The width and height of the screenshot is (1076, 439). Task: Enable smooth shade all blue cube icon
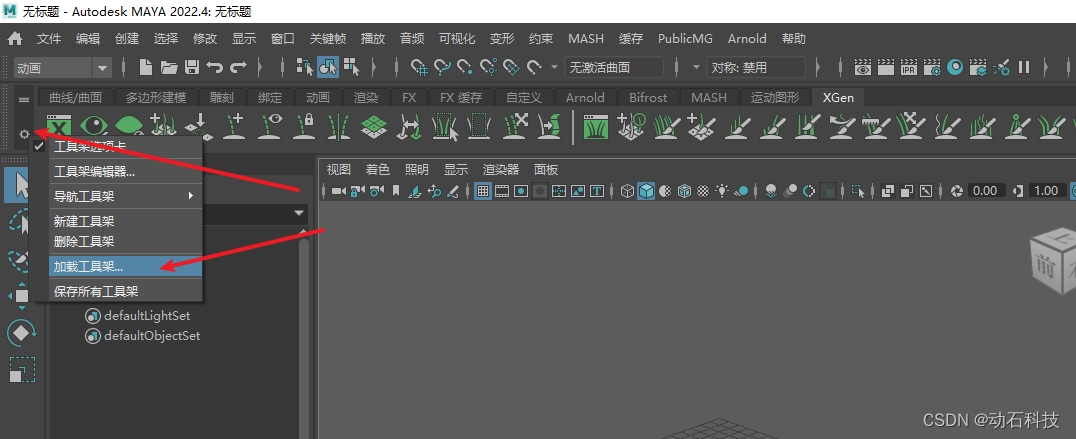[x=646, y=191]
